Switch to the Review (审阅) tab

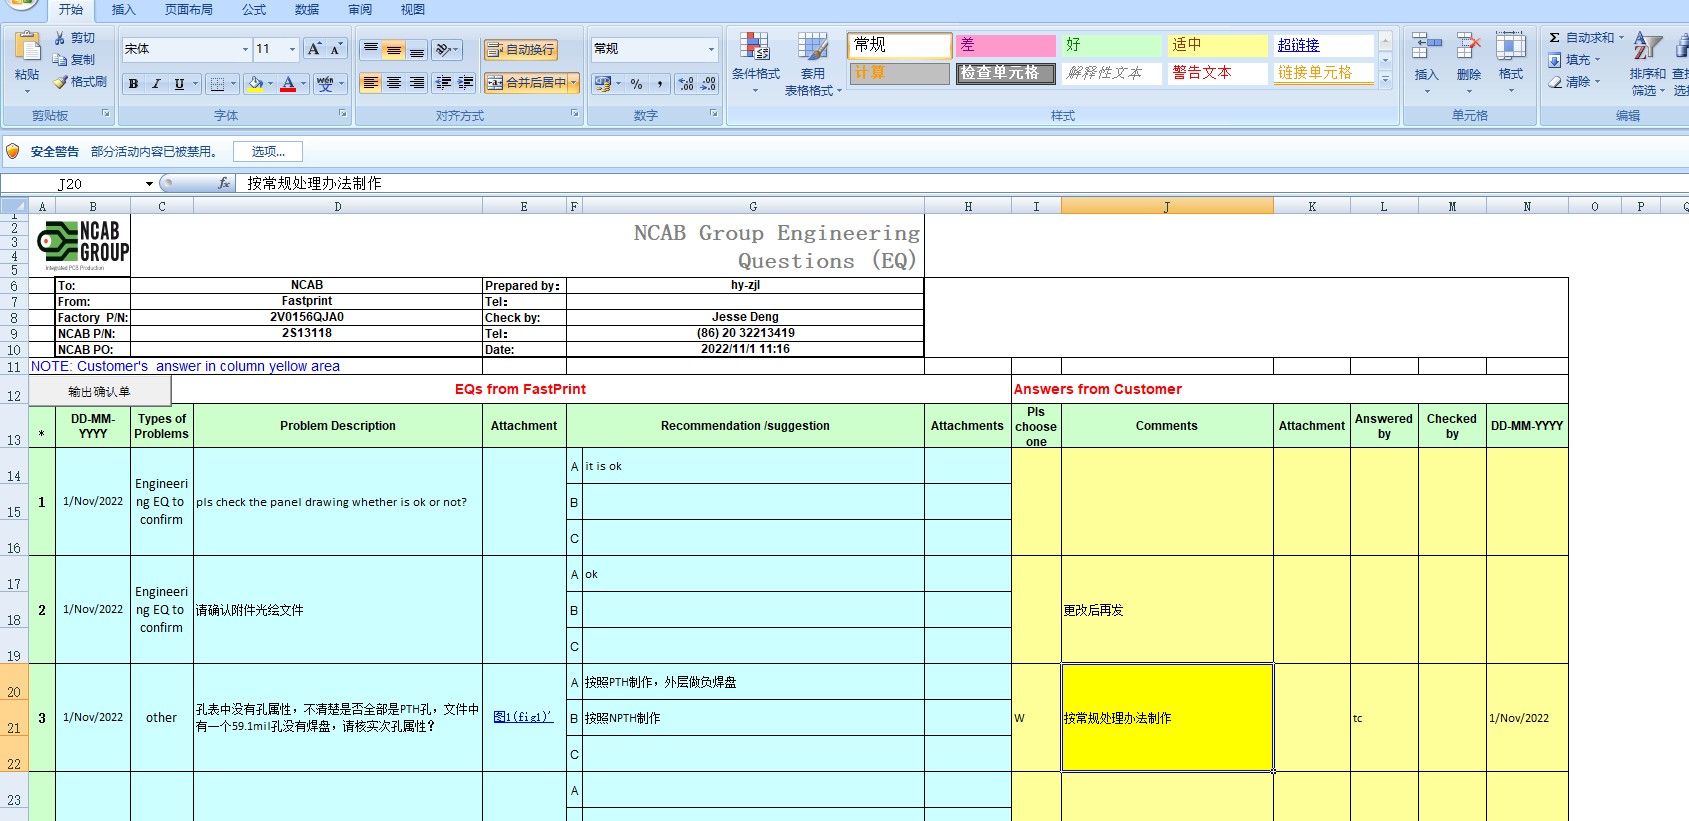(x=360, y=10)
